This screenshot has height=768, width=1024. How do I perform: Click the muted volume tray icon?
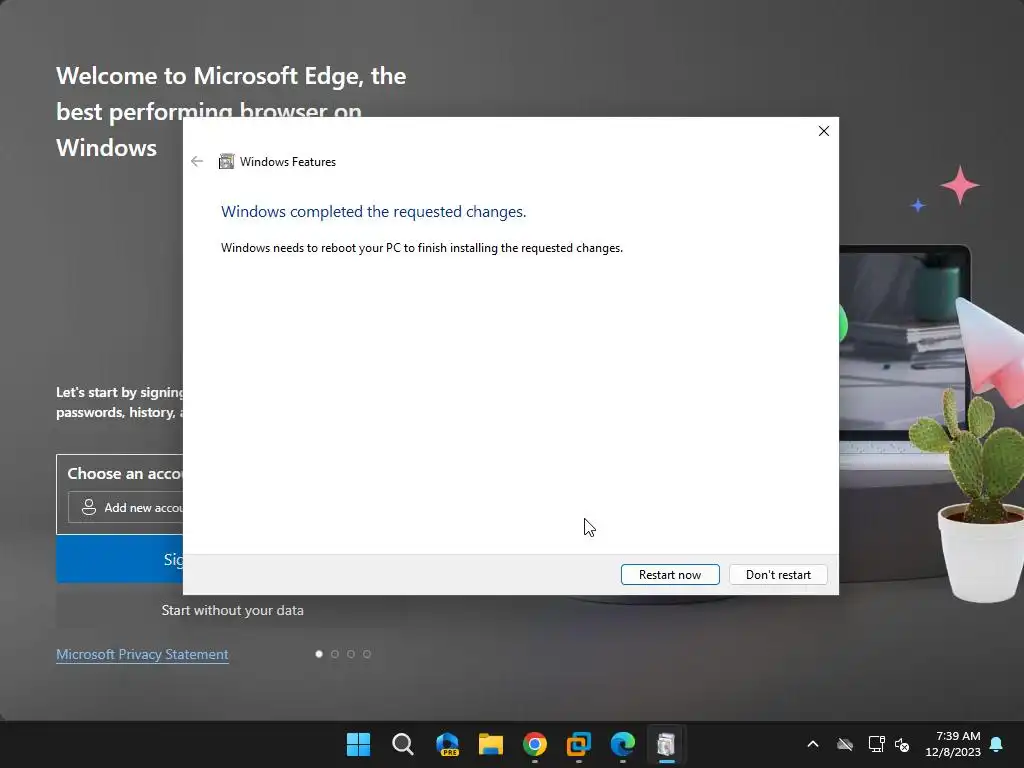click(903, 744)
